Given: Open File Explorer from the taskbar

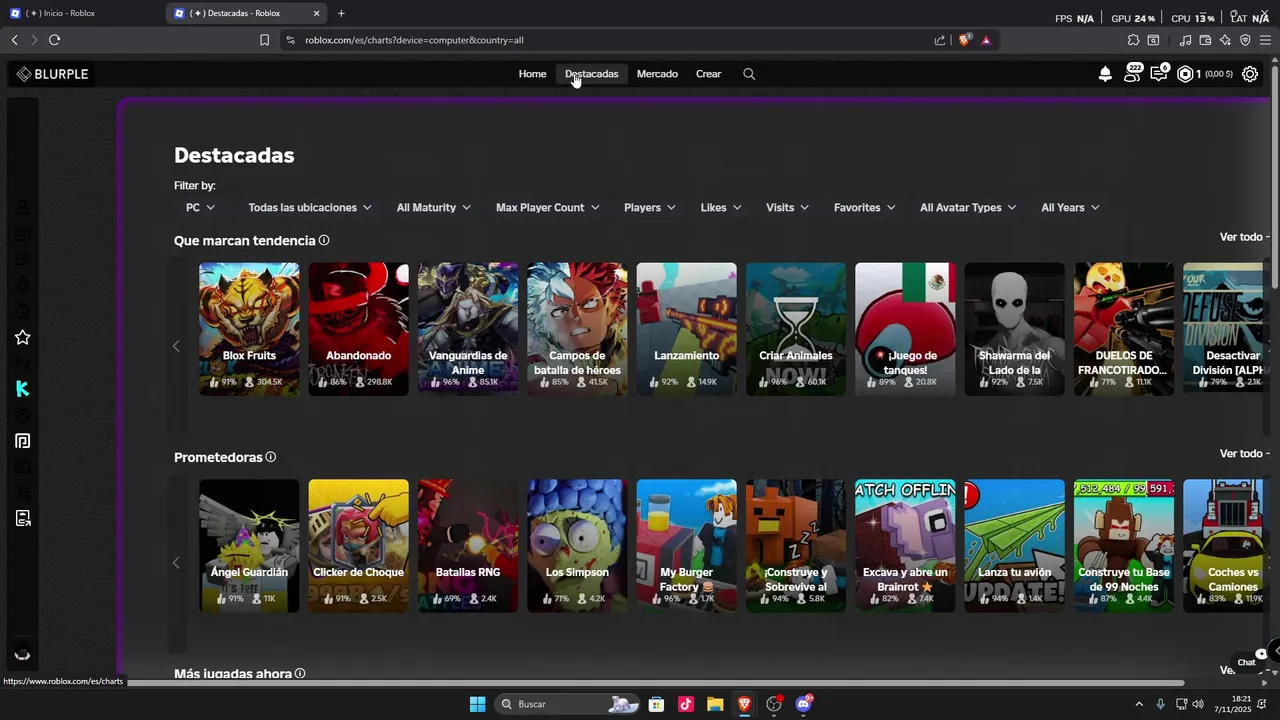Looking at the screenshot, I should coord(715,704).
